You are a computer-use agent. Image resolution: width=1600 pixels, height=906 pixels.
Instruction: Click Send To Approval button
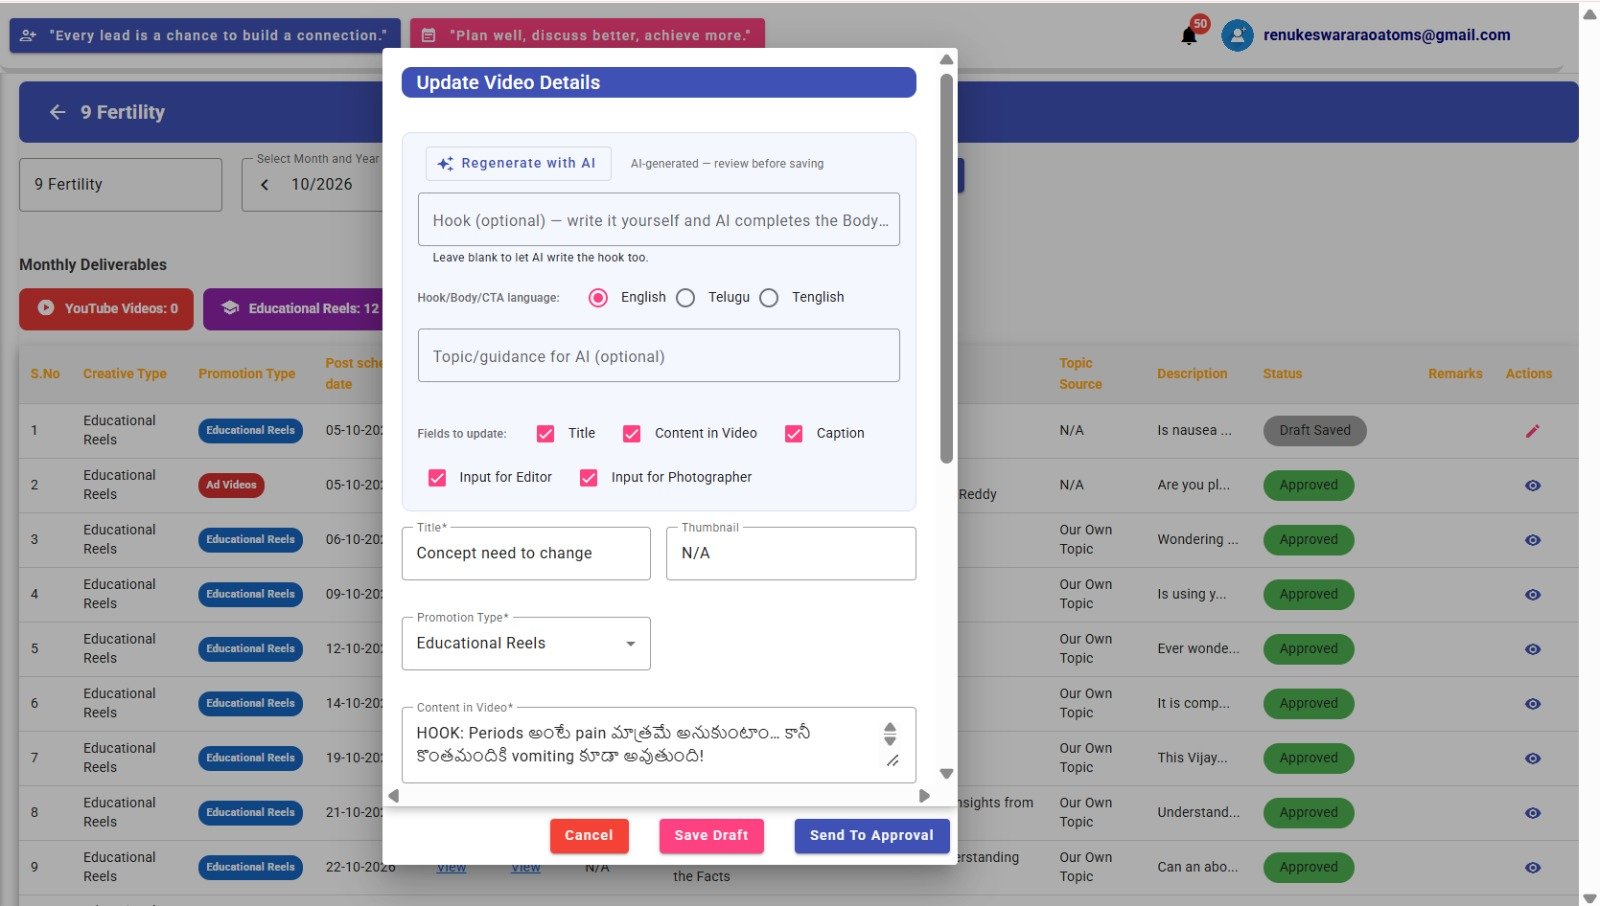click(x=872, y=836)
